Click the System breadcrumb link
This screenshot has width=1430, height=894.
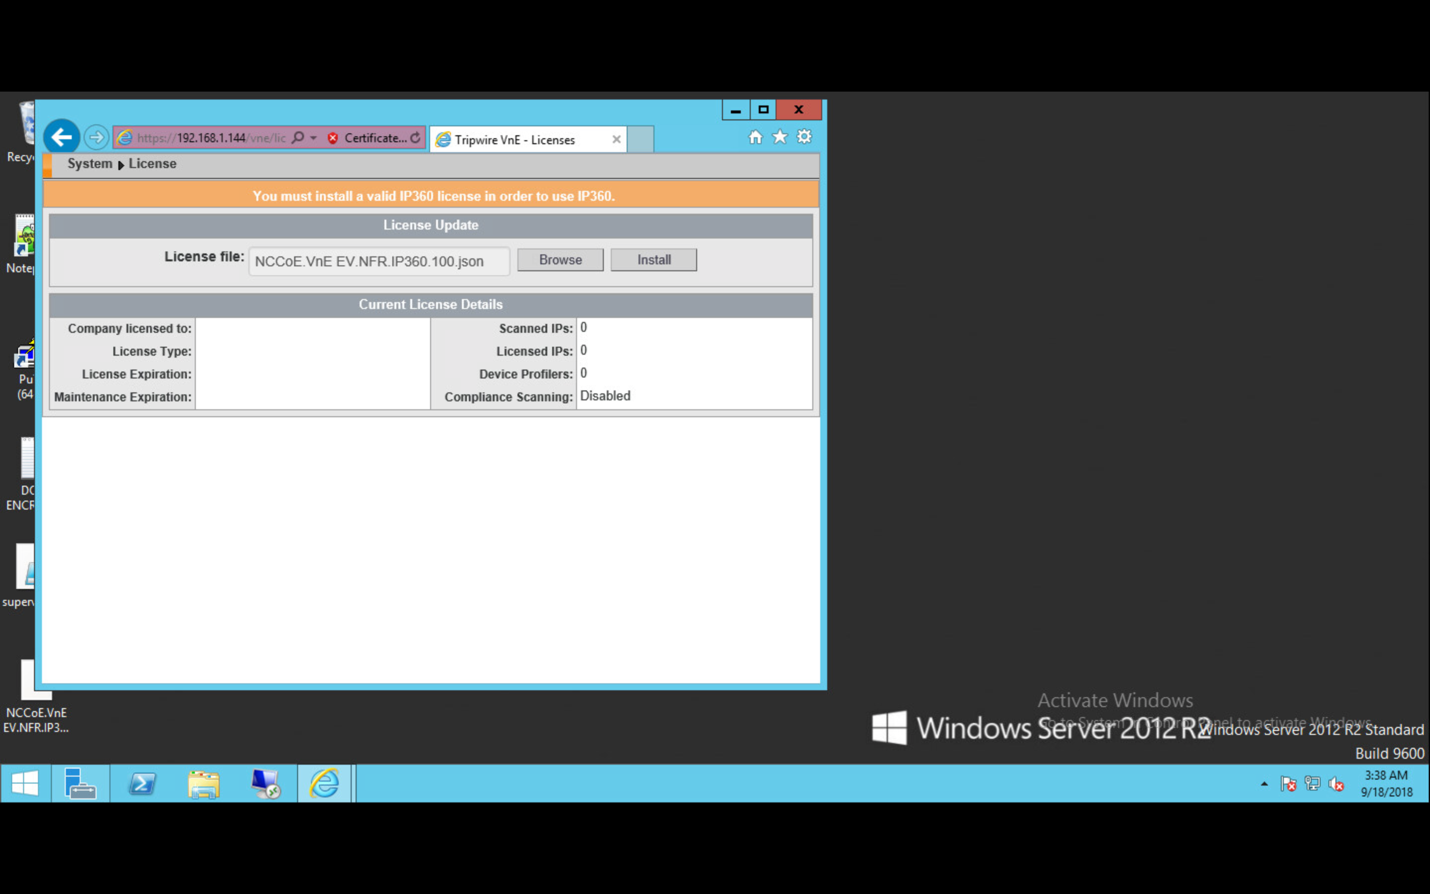pyautogui.click(x=90, y=164)
